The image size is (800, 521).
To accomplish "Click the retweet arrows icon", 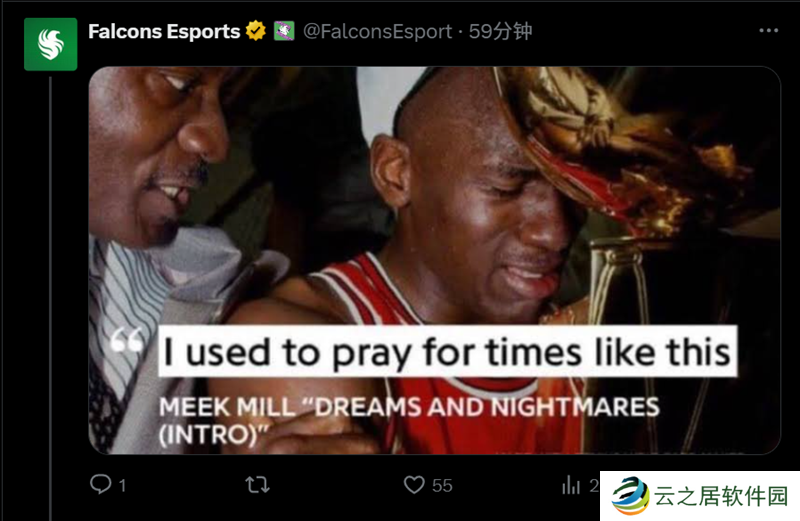I will tap(257, 485).
